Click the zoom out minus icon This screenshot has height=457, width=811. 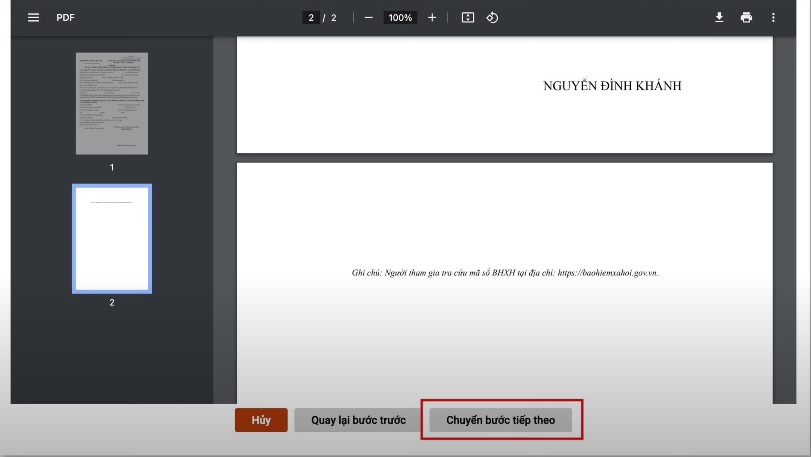tap(369, 18)
